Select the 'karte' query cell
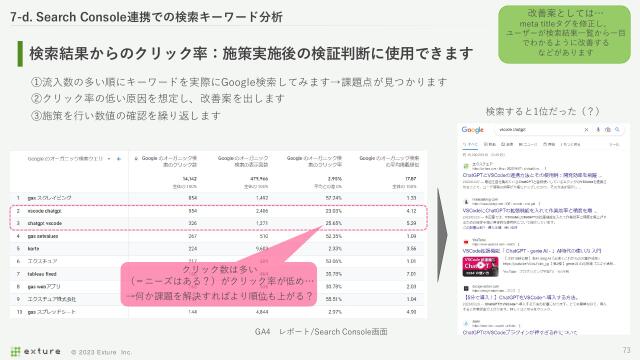 click(x=33, y=249)
